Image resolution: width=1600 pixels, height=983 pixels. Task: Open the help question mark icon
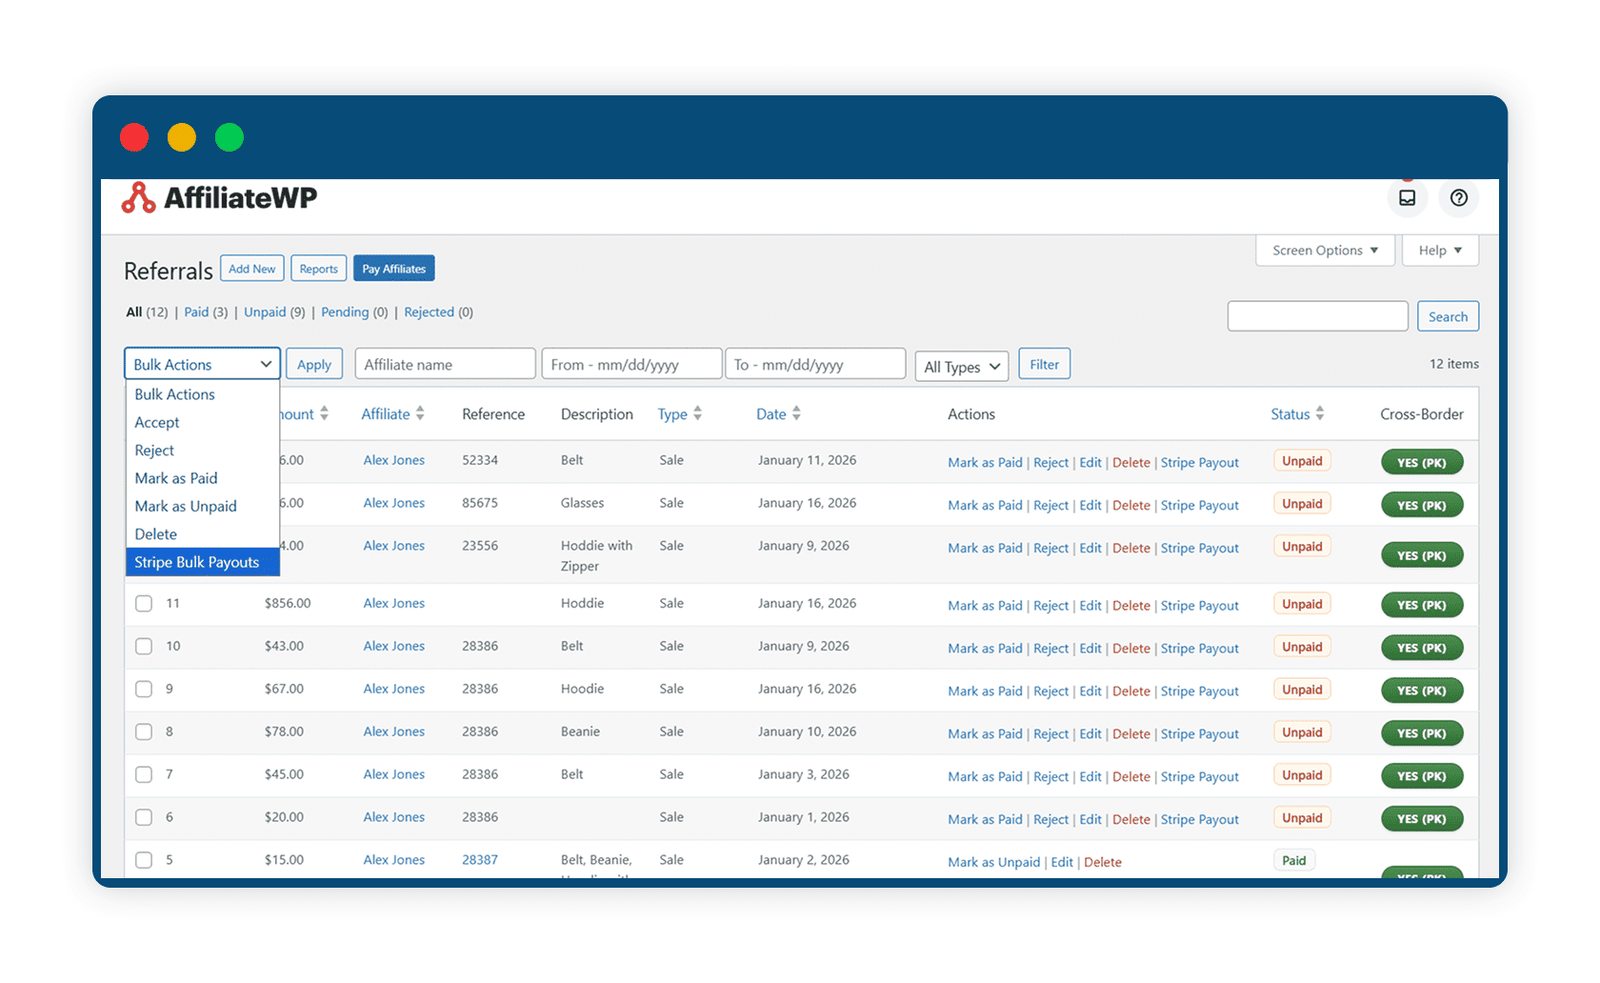(x=1459, y=198)
